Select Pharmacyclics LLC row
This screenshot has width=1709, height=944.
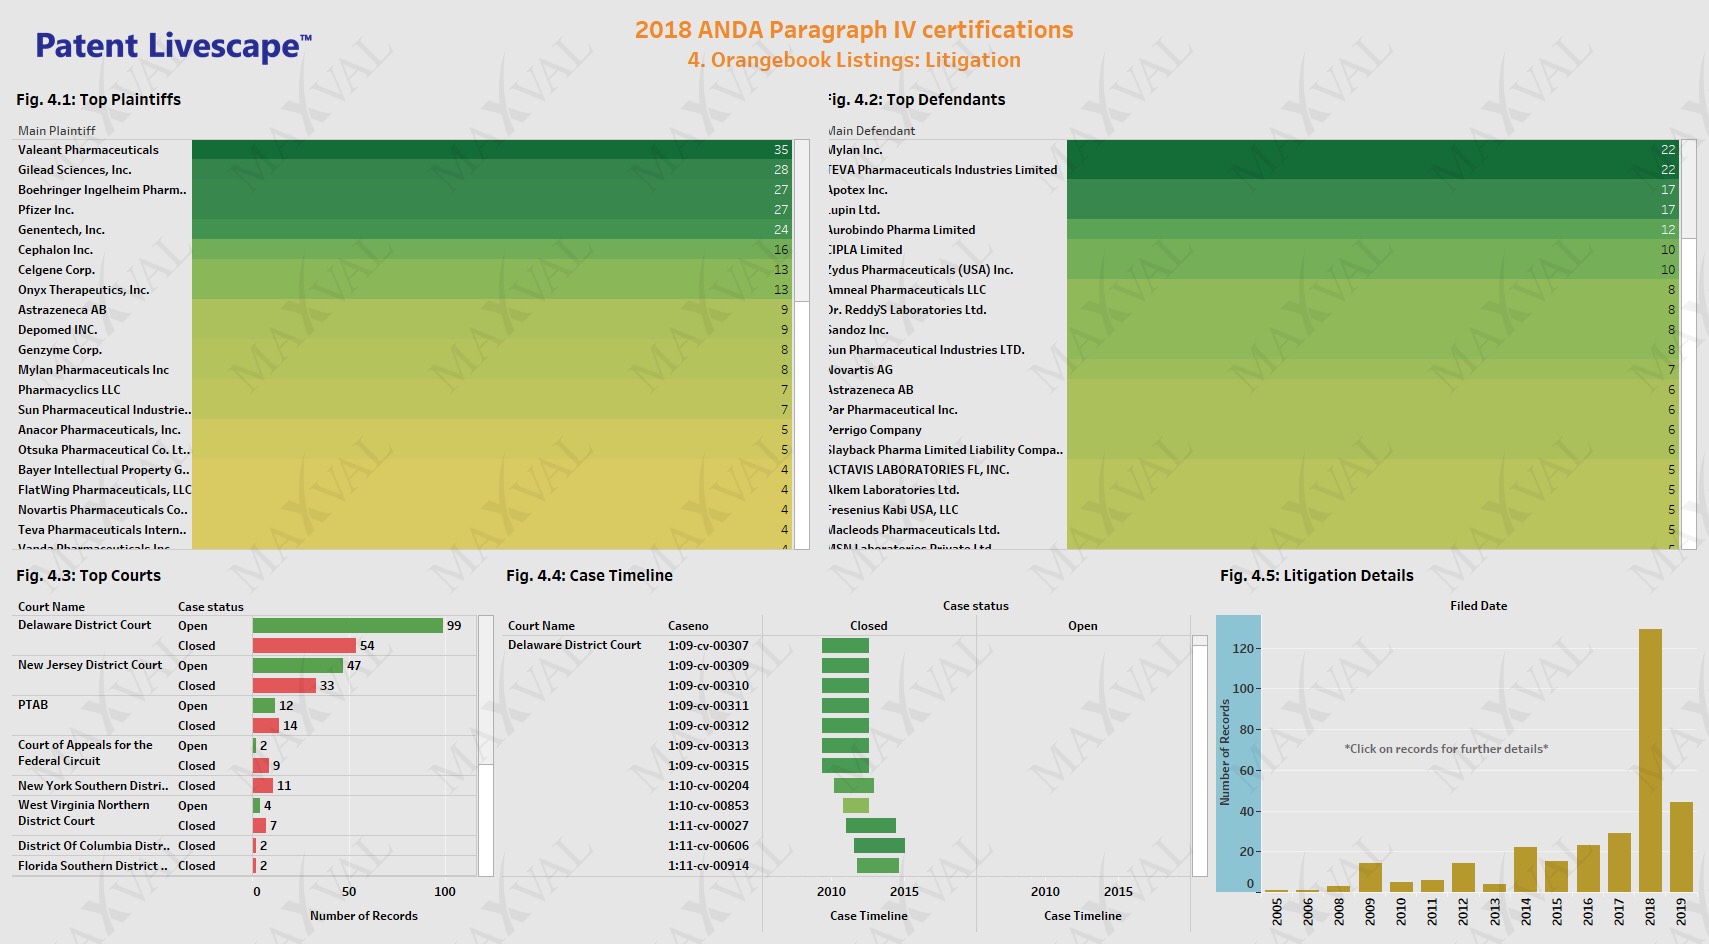click(404, 390)
